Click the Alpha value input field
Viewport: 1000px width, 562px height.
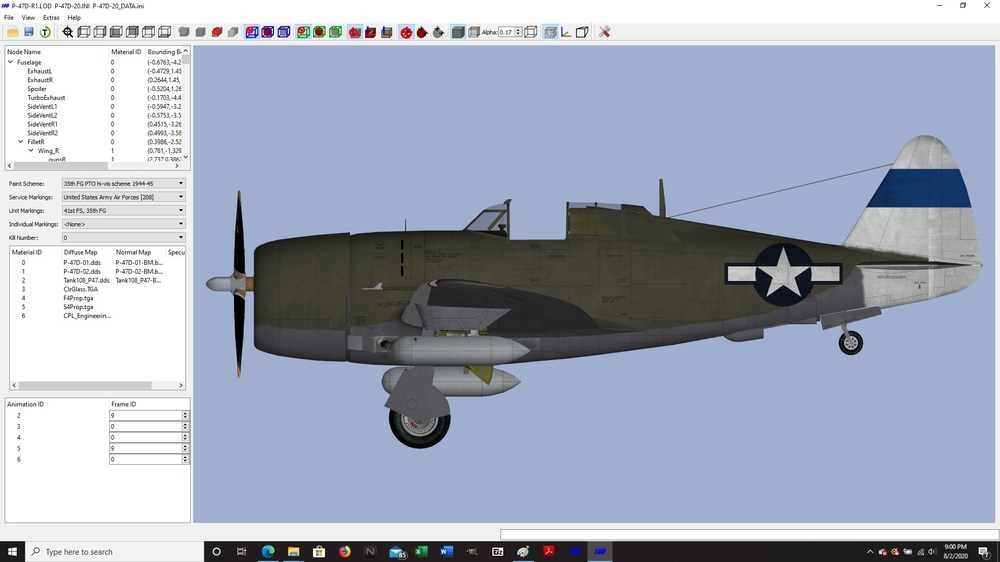click(x=506, y=32)
